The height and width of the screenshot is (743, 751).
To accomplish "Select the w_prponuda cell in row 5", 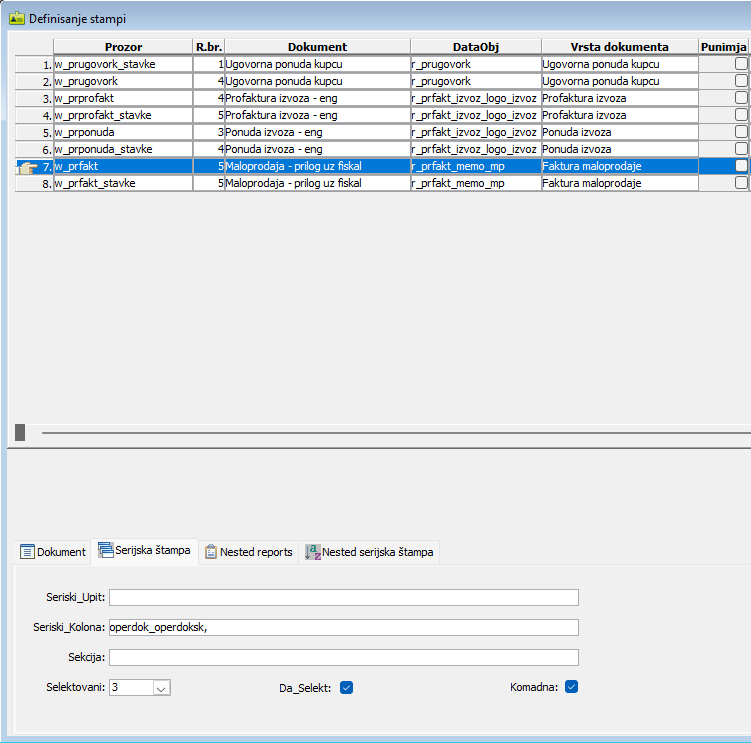I will pyautogui.click(x=123, y=132).
